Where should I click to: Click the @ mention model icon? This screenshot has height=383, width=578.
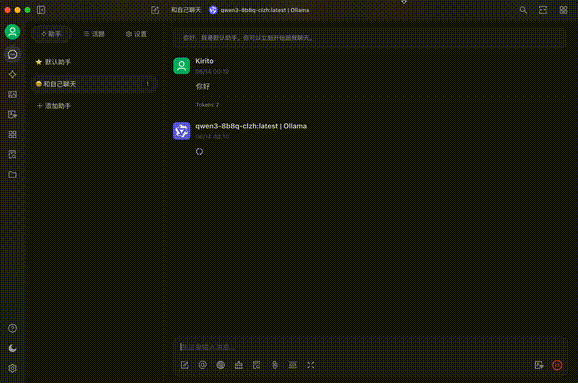point(202,365)
